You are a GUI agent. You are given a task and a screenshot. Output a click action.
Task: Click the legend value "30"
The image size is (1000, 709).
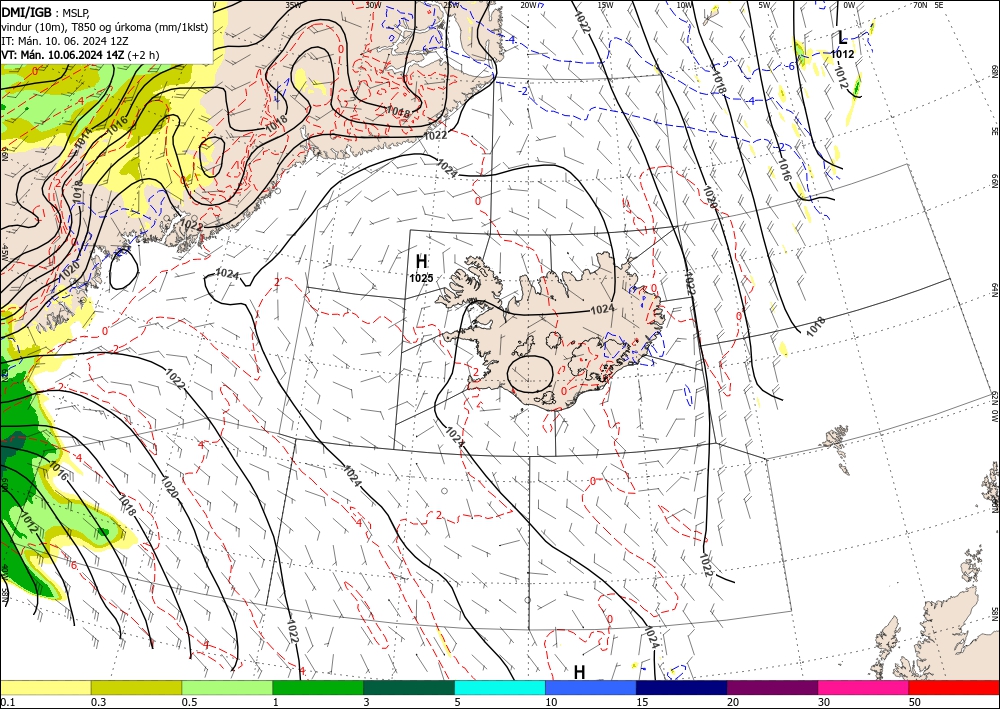click(824, 702)
